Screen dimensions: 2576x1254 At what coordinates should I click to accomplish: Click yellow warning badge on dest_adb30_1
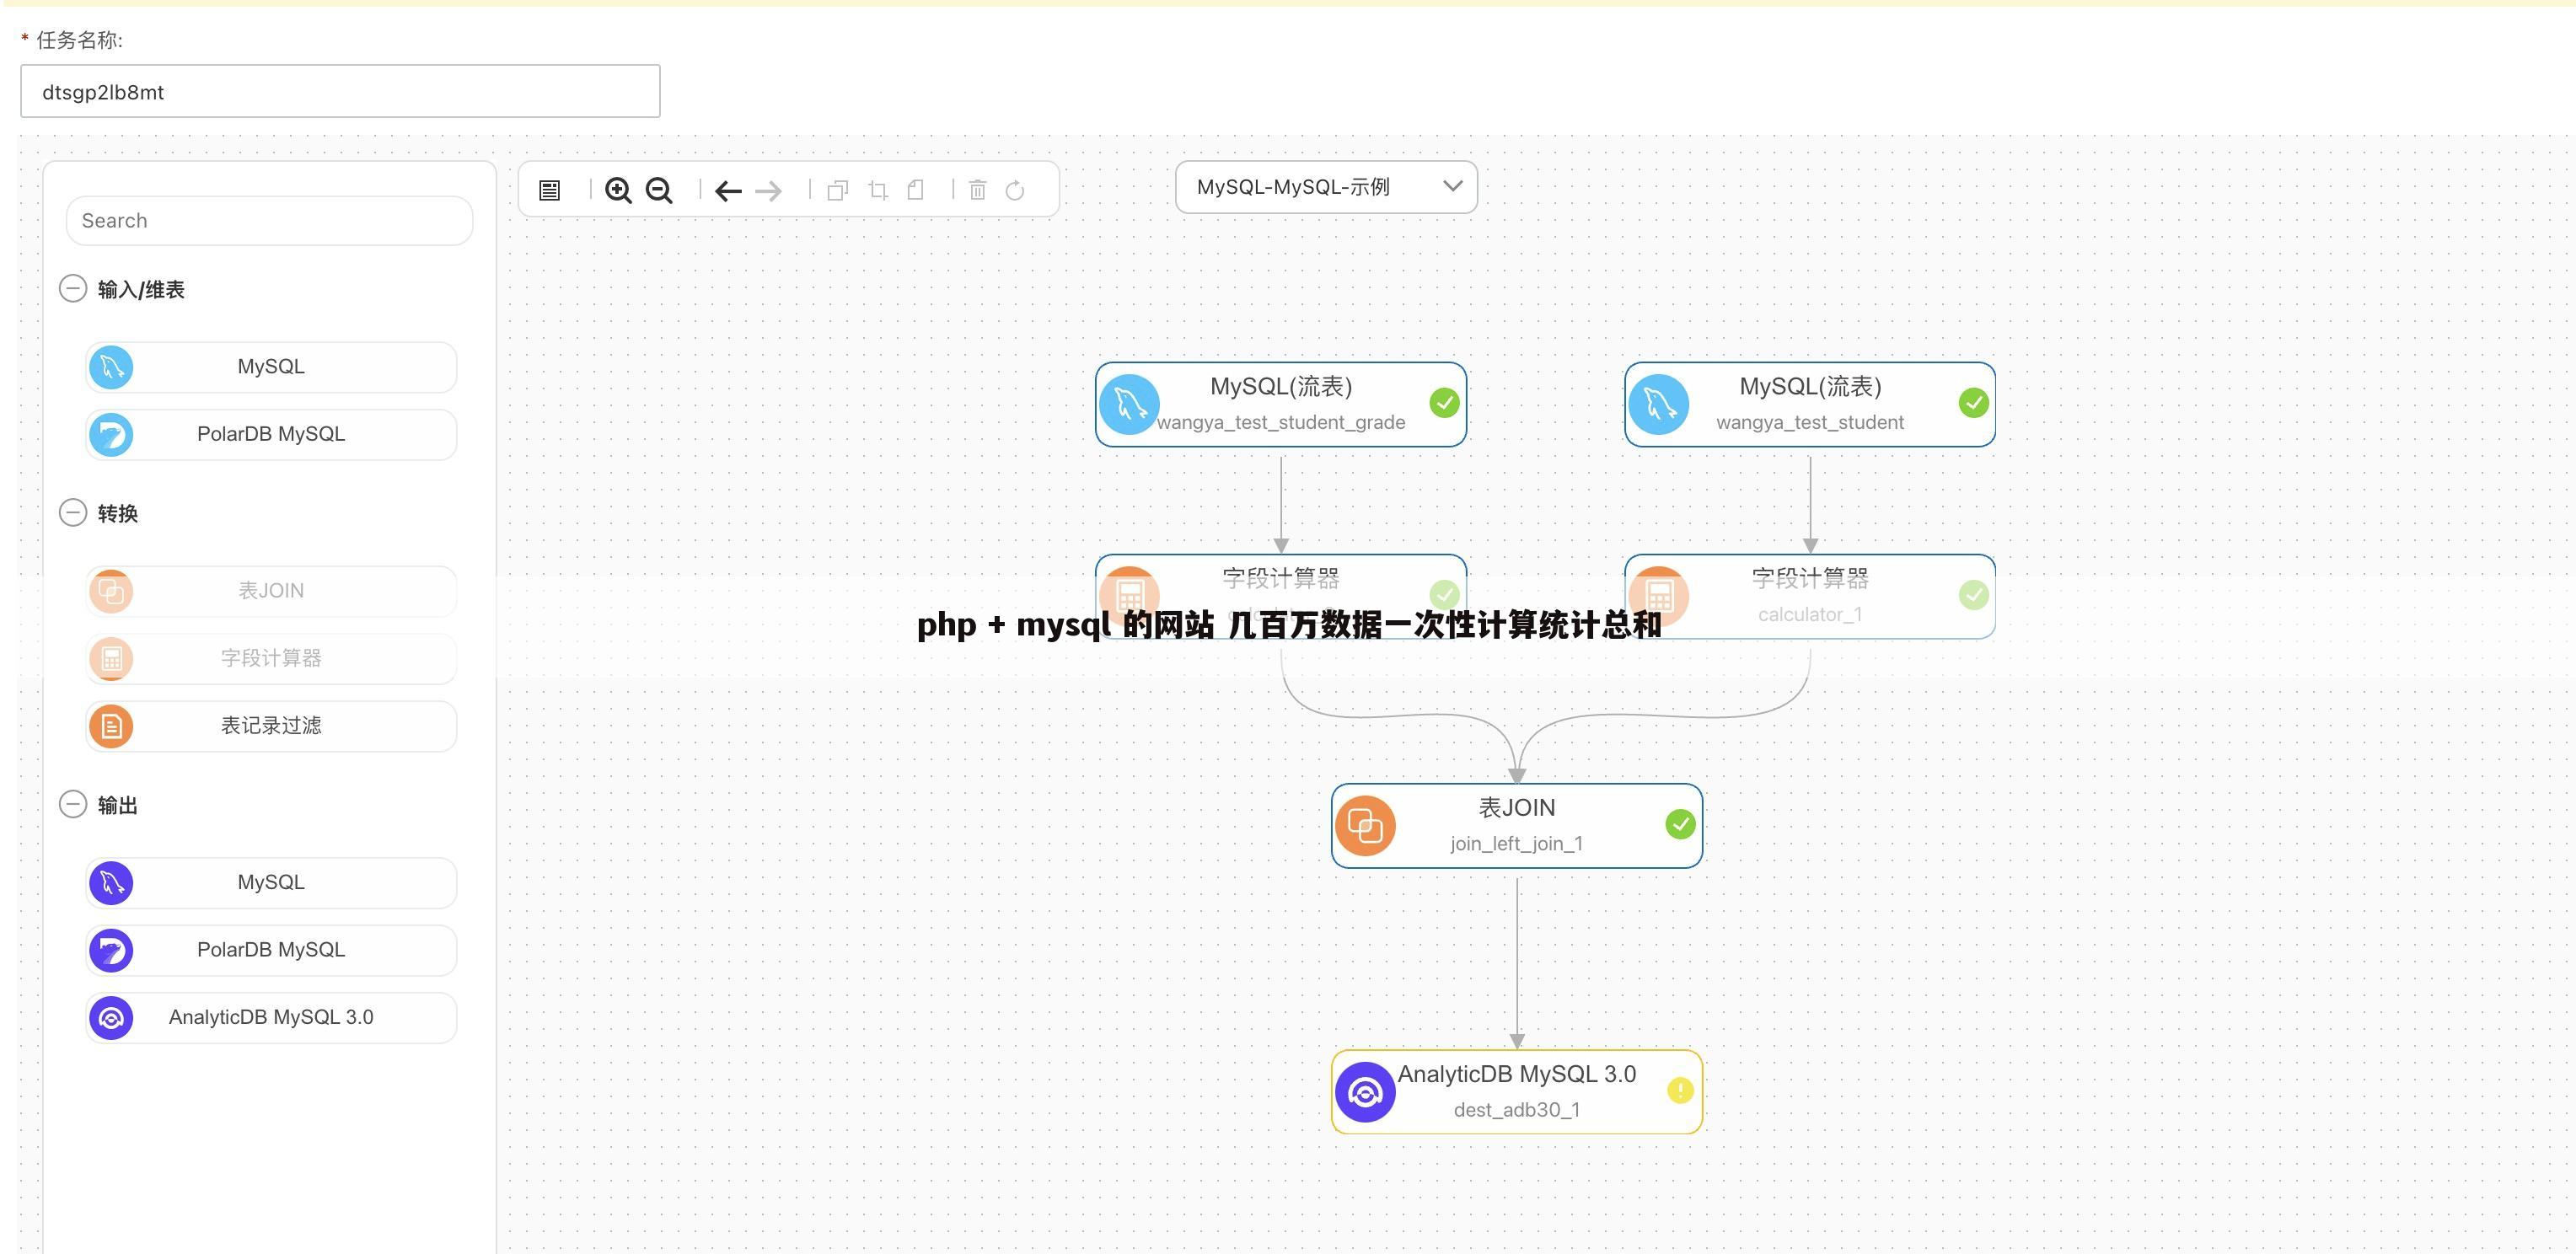click(x=1680, y=1090)
